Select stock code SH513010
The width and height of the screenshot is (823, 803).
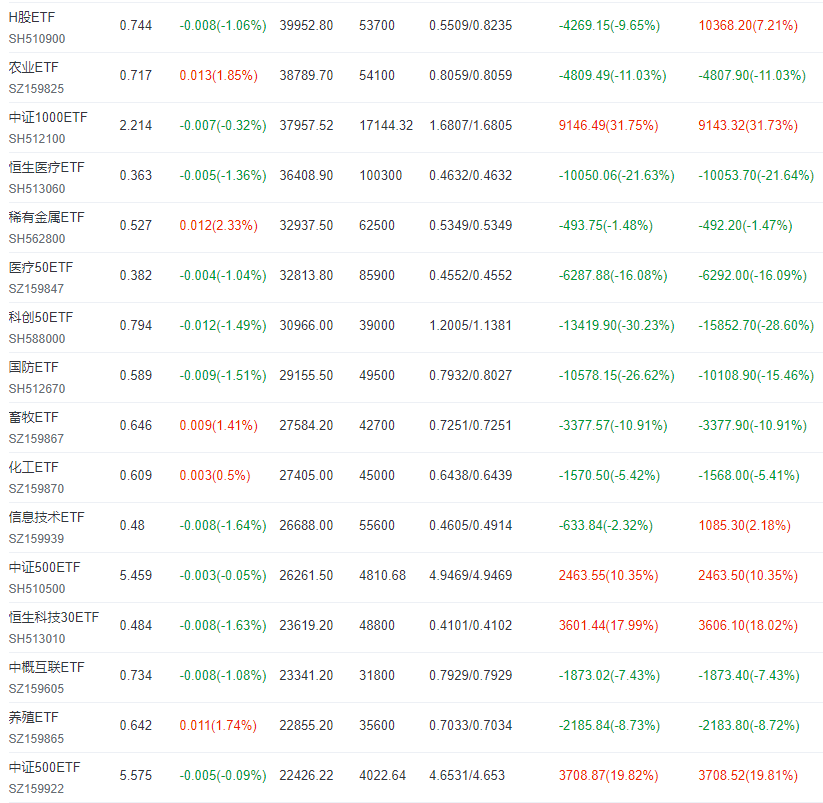click(x=37, y=639)
